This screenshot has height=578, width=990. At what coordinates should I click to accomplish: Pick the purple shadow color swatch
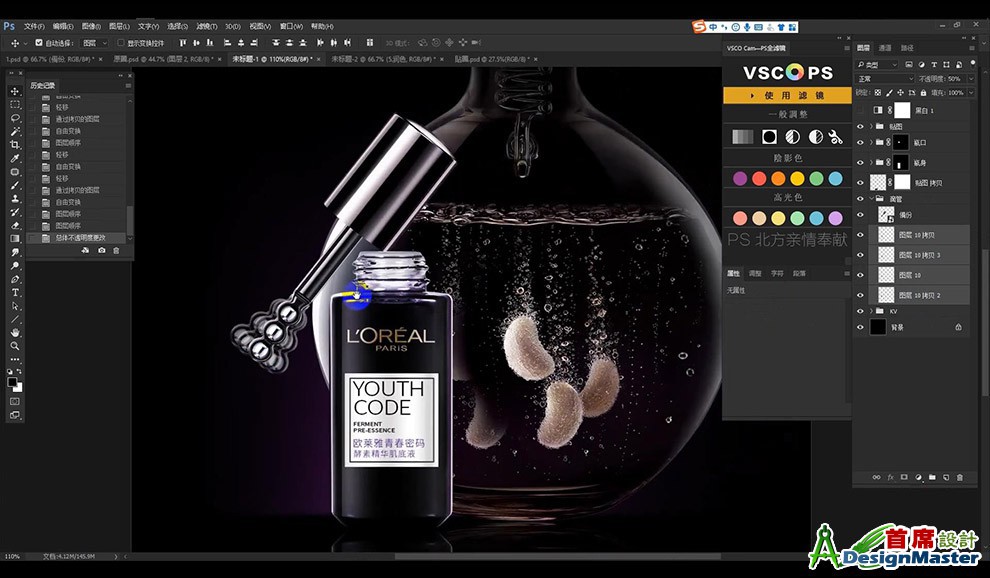740,179
